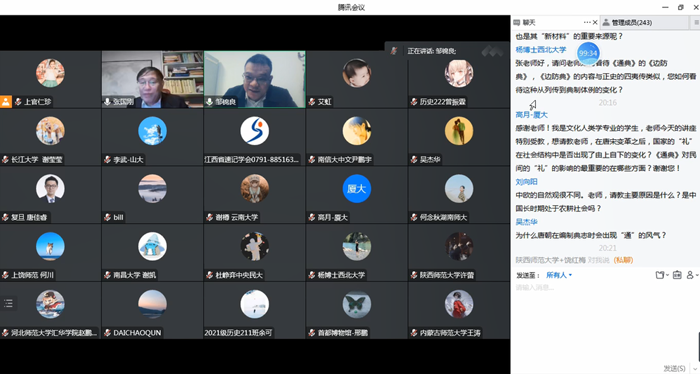
Task: Click the muted mic icon of bill
Action: coord(107,217)
